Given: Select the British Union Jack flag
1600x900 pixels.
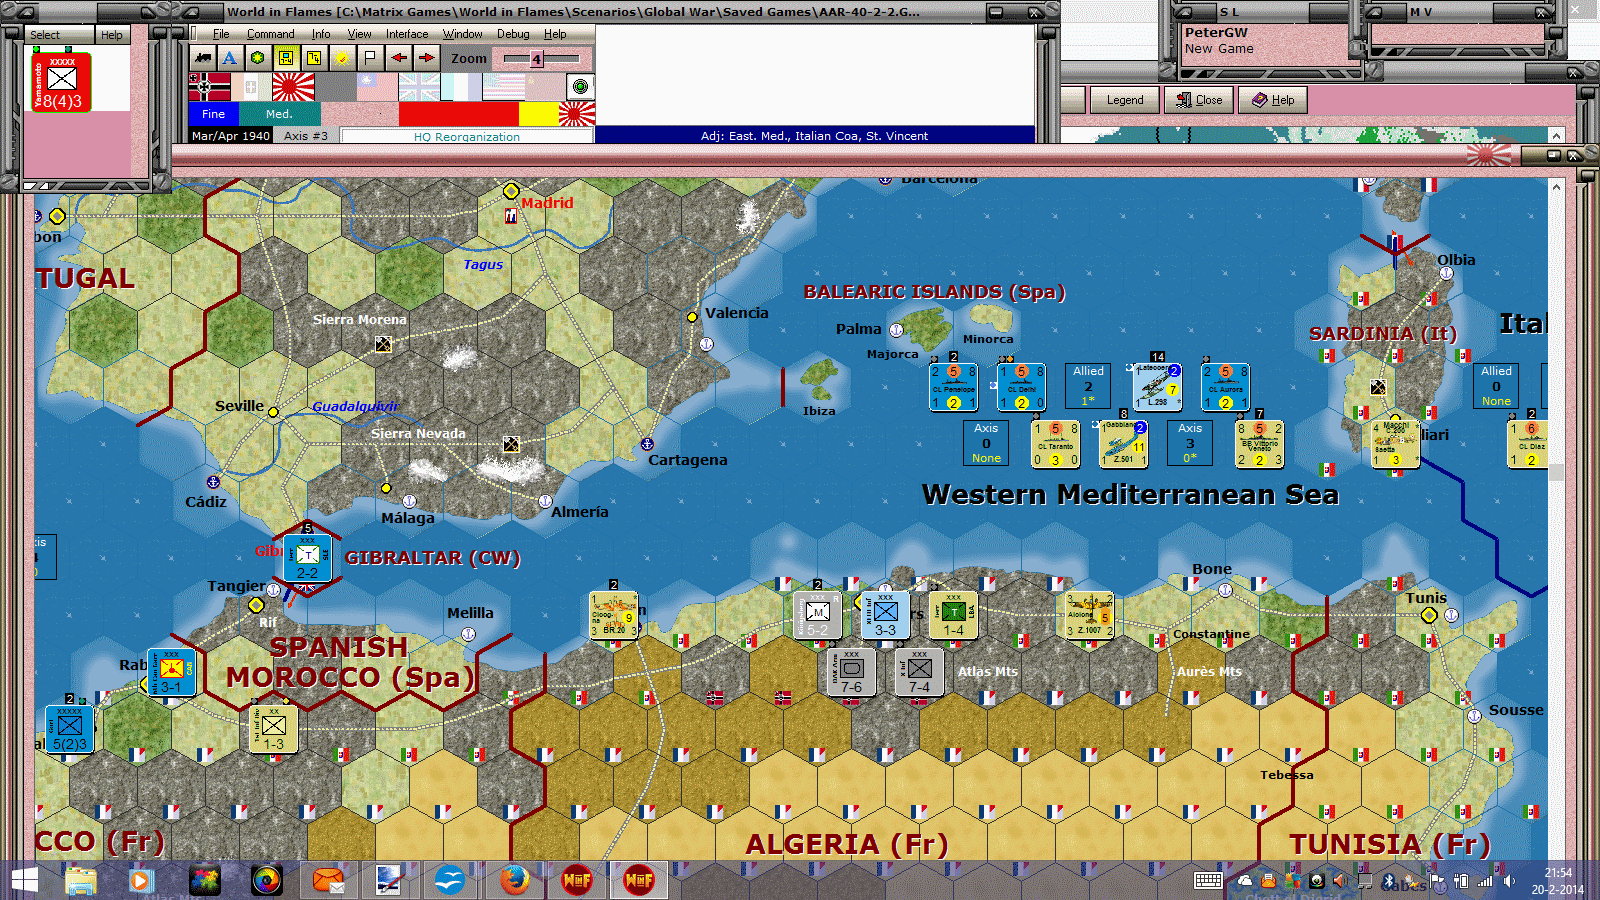Looking at the screenshot, I should [x=419, y=87].
